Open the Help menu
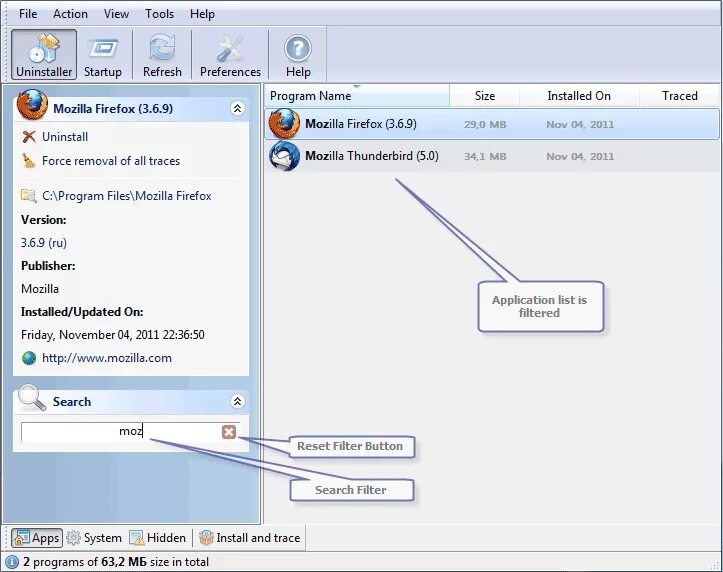Screen dimensions: 723x572 [202, 14]
